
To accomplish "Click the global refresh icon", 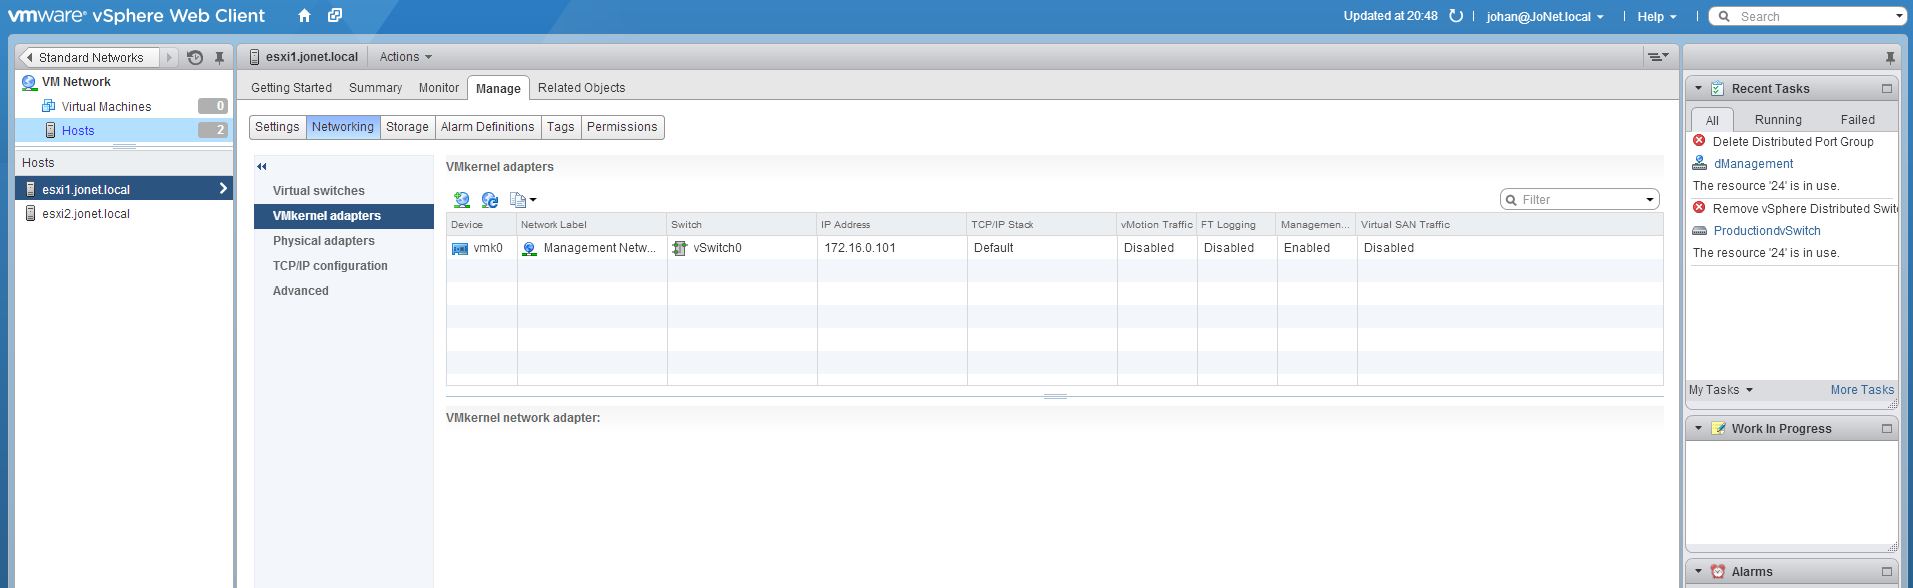I will 1456,16.
